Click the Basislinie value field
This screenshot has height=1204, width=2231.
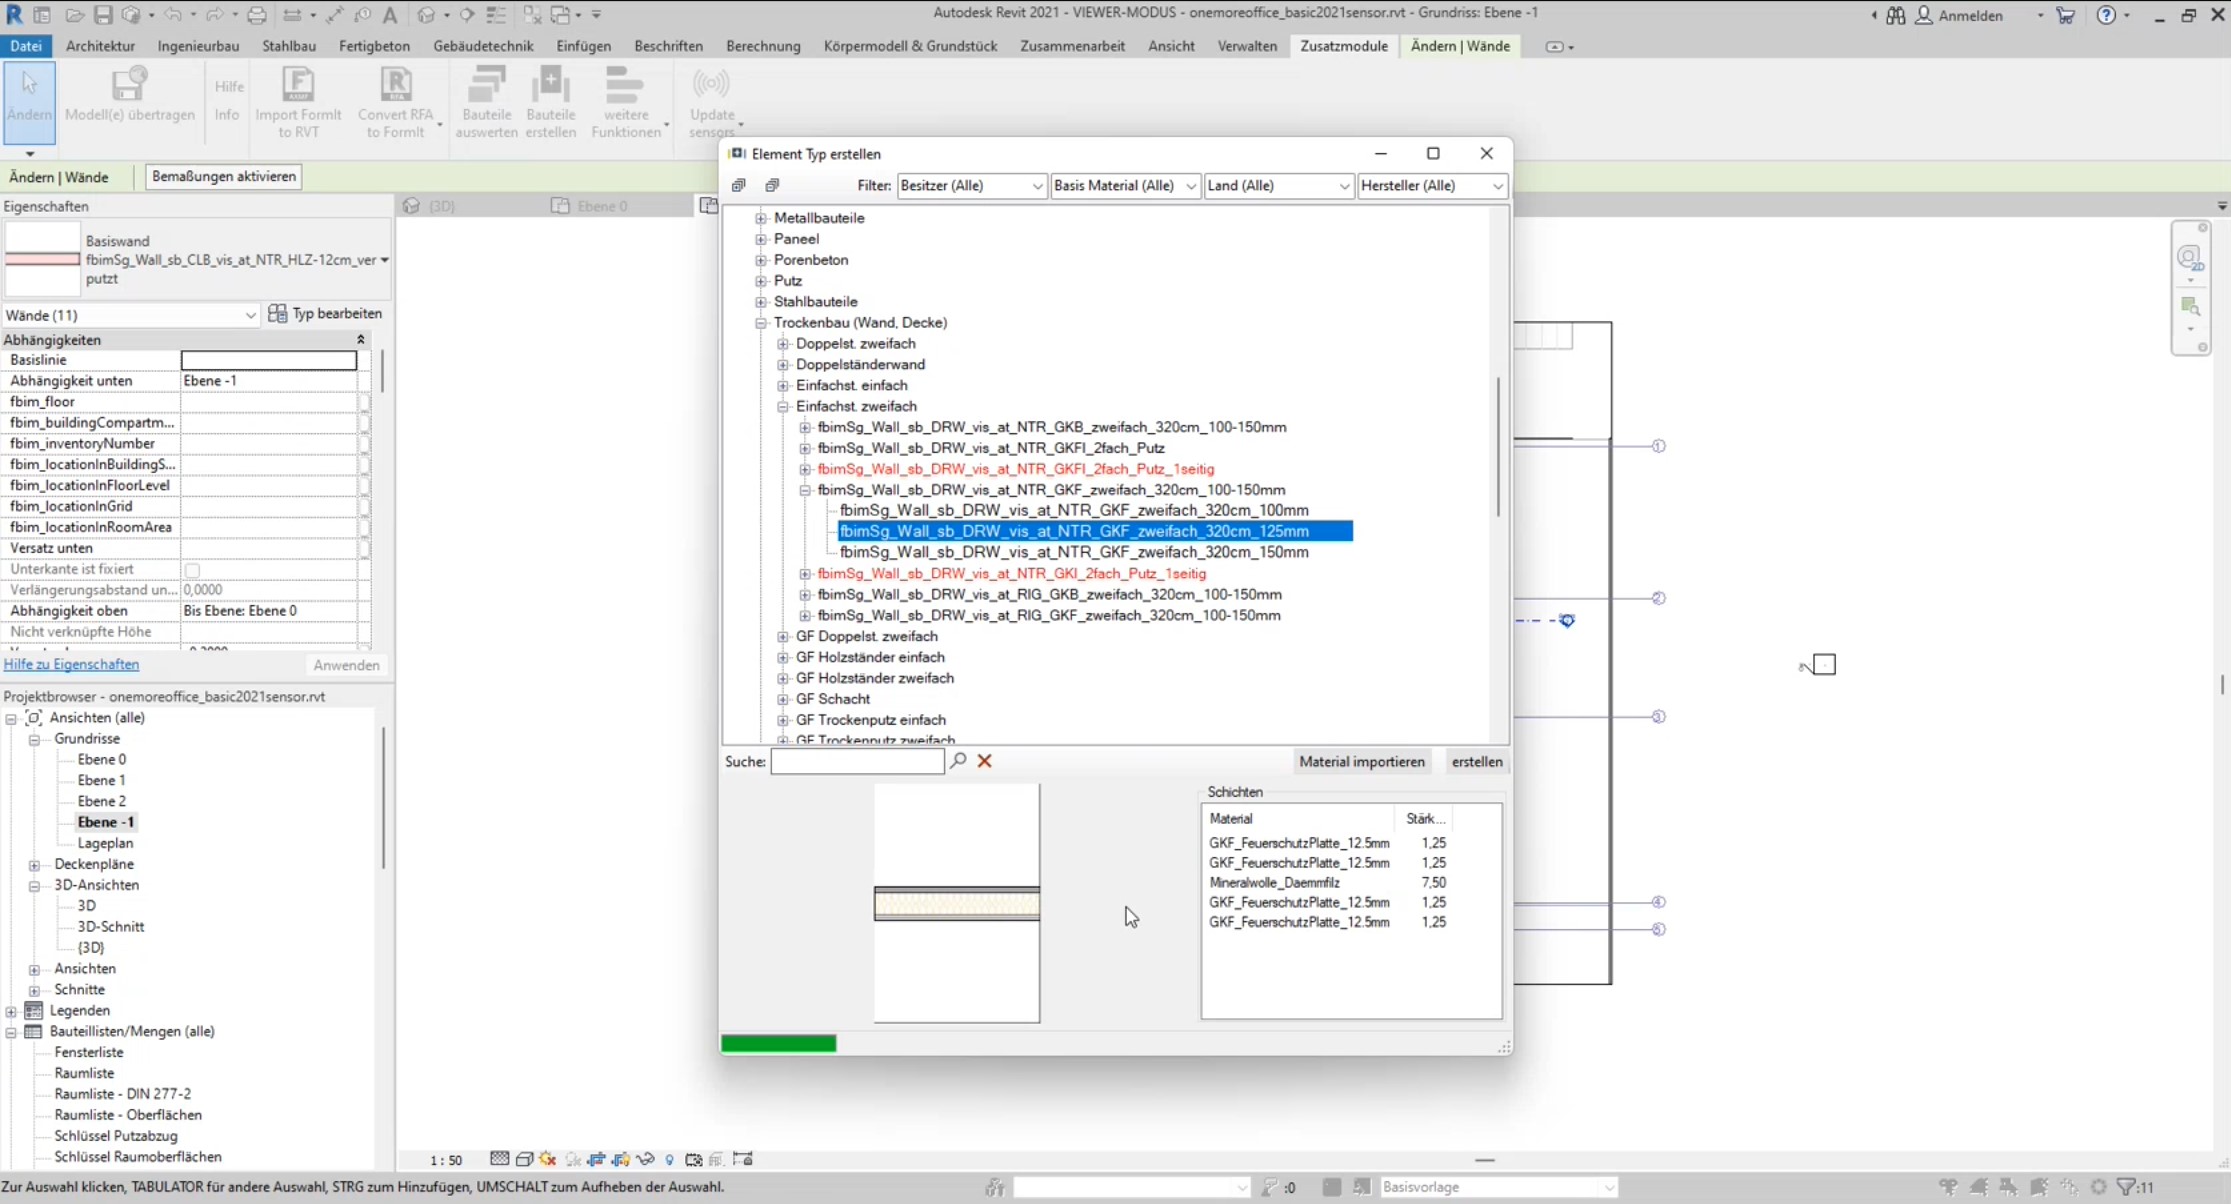tap(268, 360)
